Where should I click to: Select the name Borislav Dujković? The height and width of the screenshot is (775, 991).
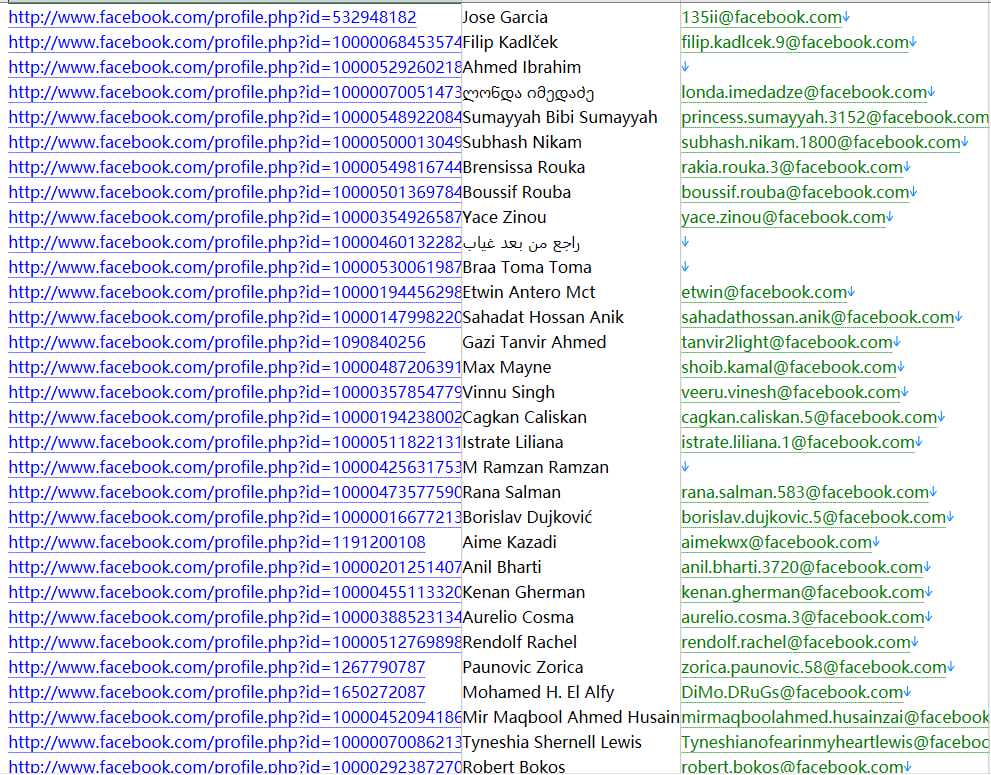pos(528,518)
